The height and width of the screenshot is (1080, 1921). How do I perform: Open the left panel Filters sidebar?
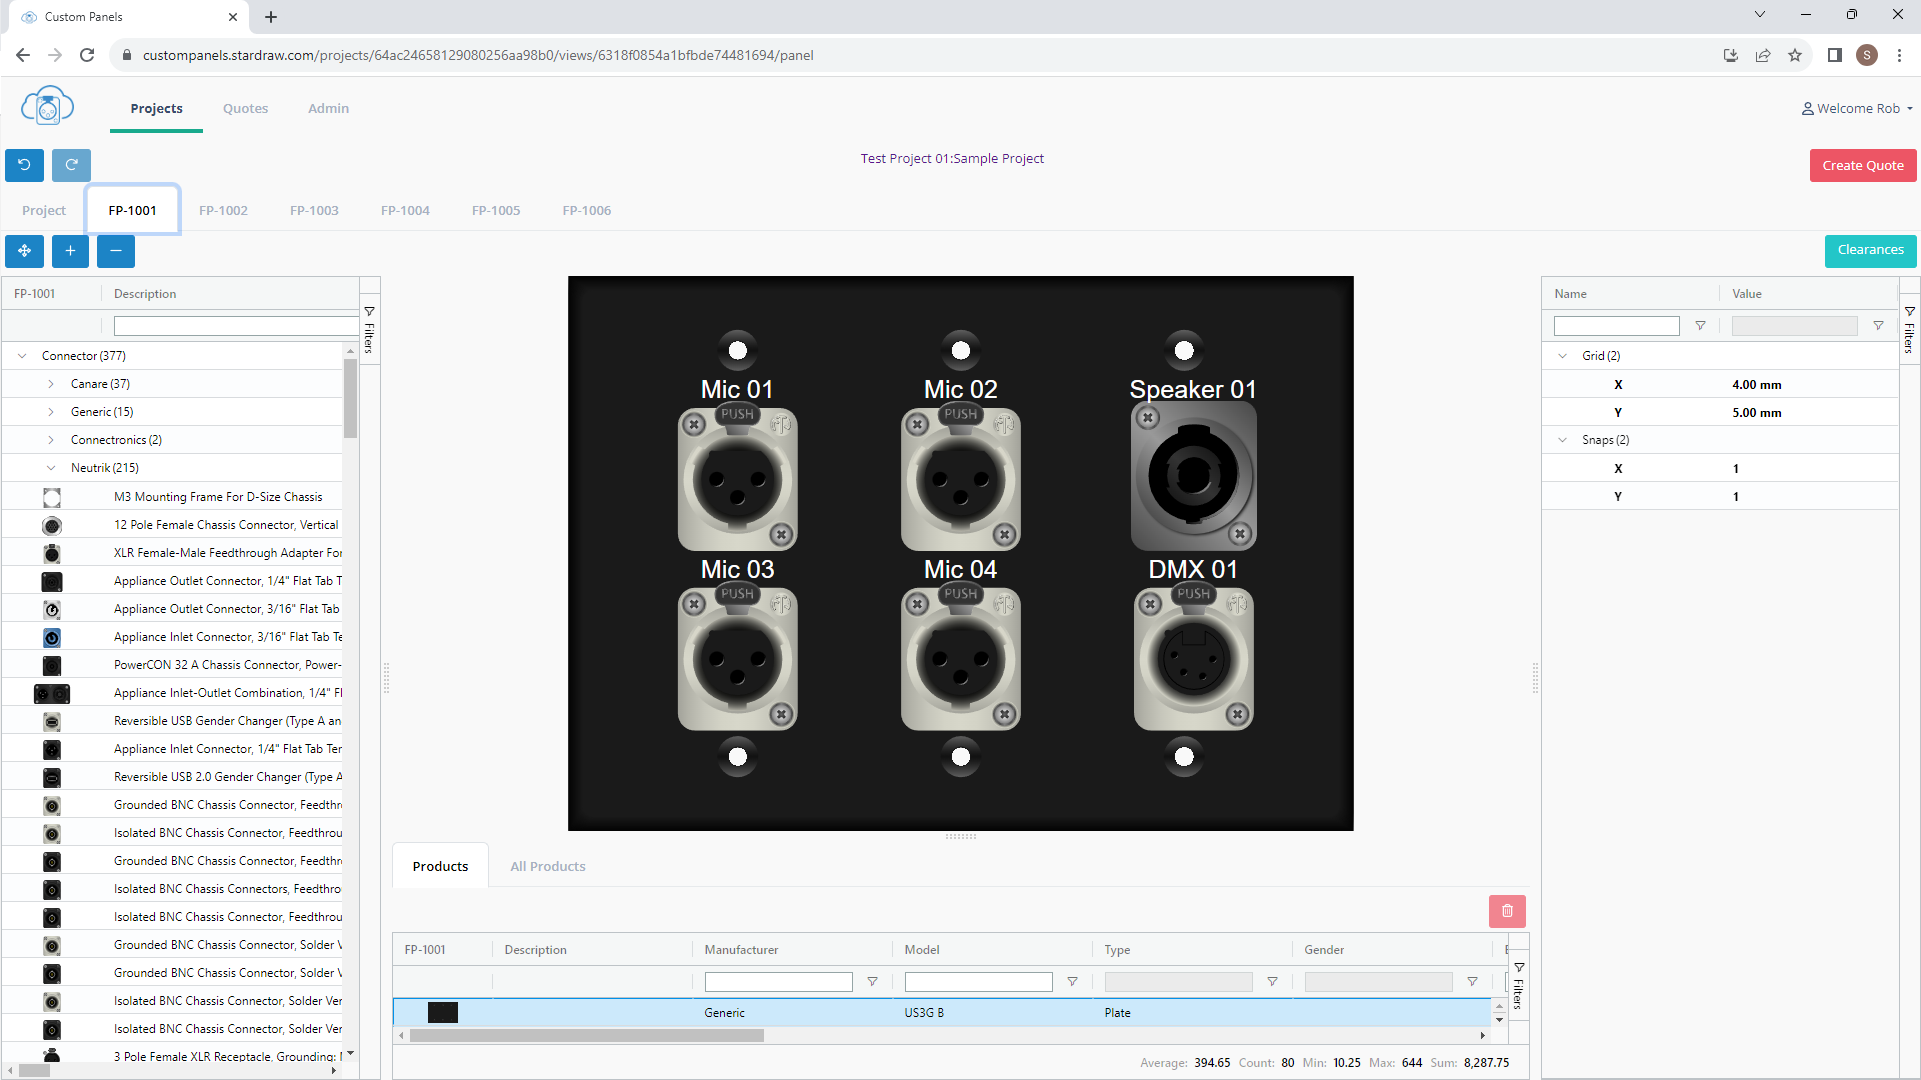369,330
